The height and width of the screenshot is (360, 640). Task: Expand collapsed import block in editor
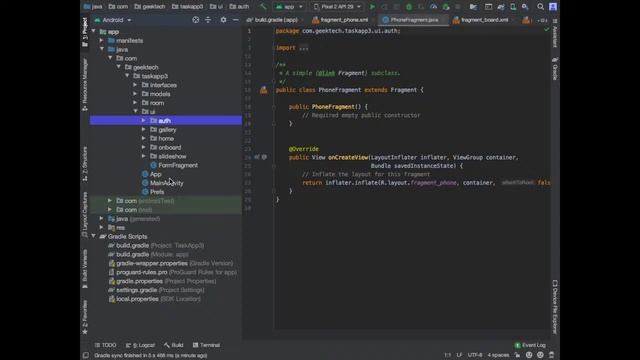tap(304, 48)
